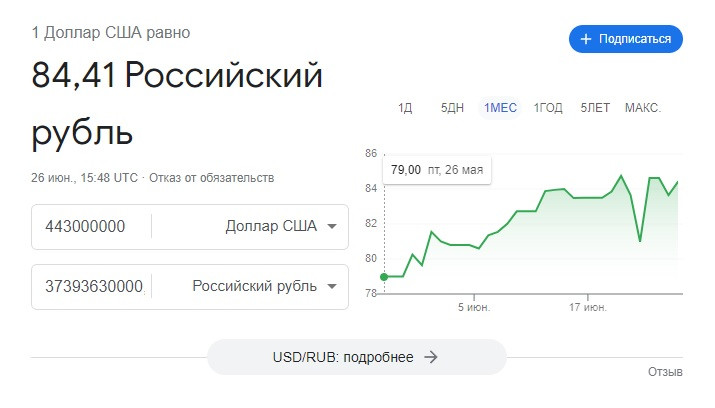Click the 5 июн. date tick on the chart axis
Screen dimensions: 715x408
point(474,307)
